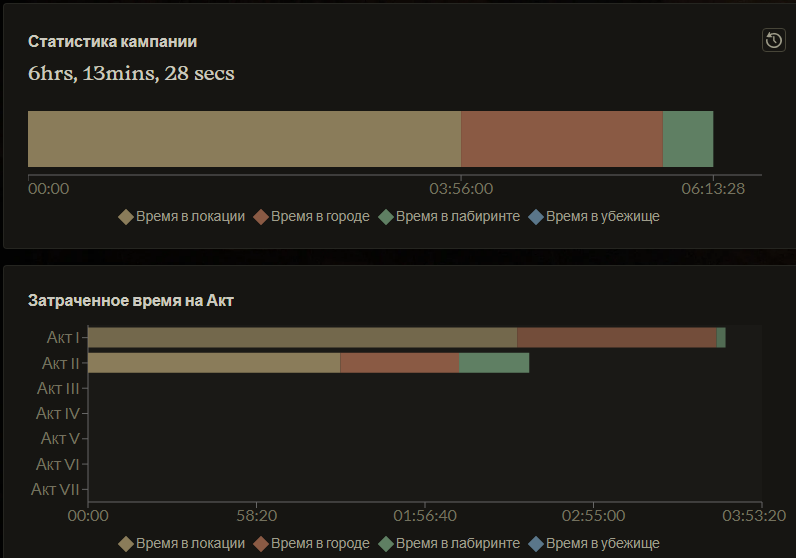Select the Акт II location time segment

pyautogui.click(x=214, y=363)
